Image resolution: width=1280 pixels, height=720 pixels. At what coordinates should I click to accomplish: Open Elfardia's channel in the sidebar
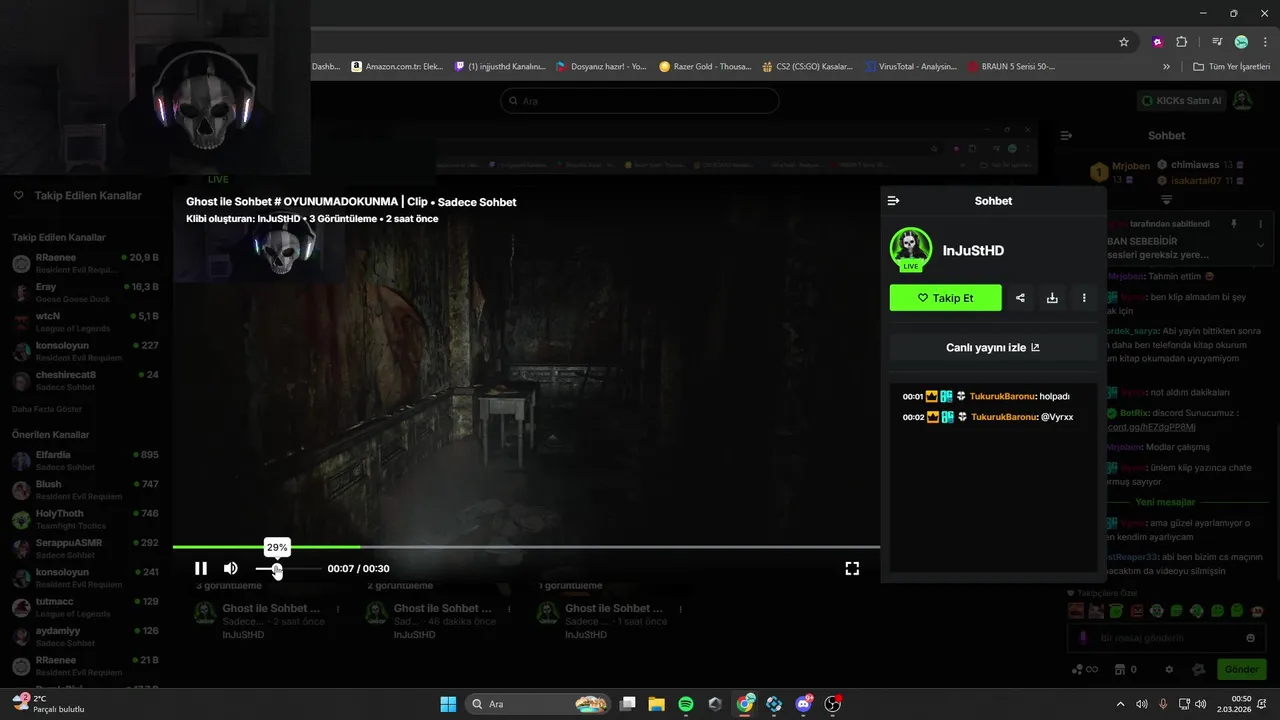tap(85, 460)
